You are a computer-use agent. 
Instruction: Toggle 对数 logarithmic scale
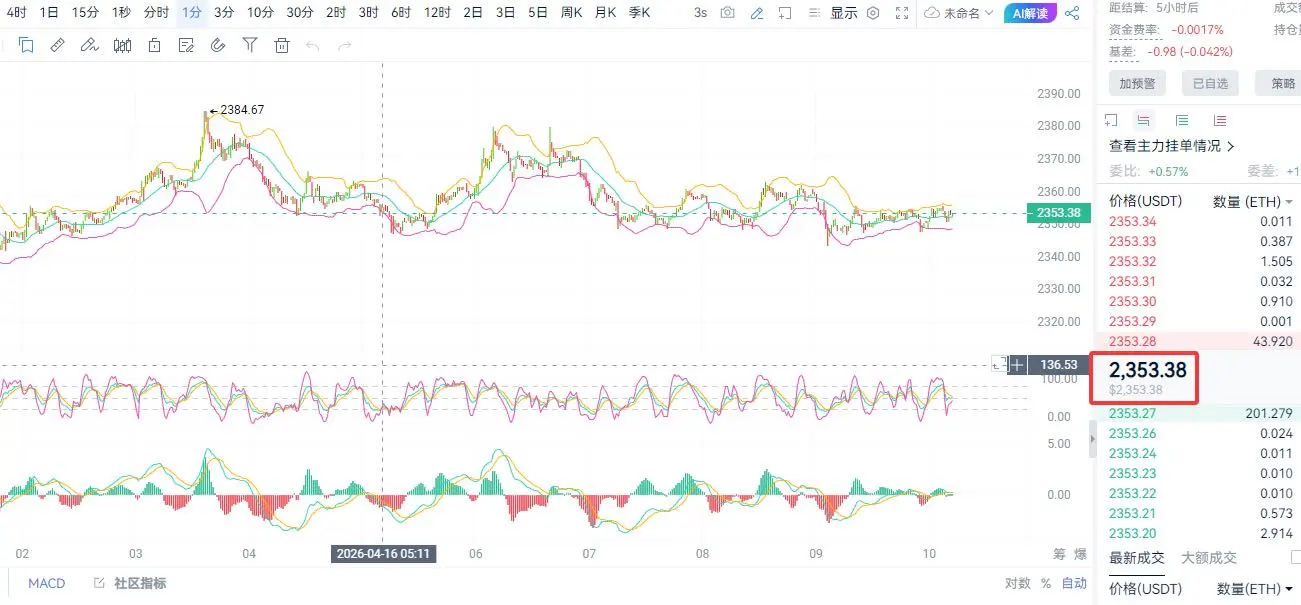[x=1017, y=583]
